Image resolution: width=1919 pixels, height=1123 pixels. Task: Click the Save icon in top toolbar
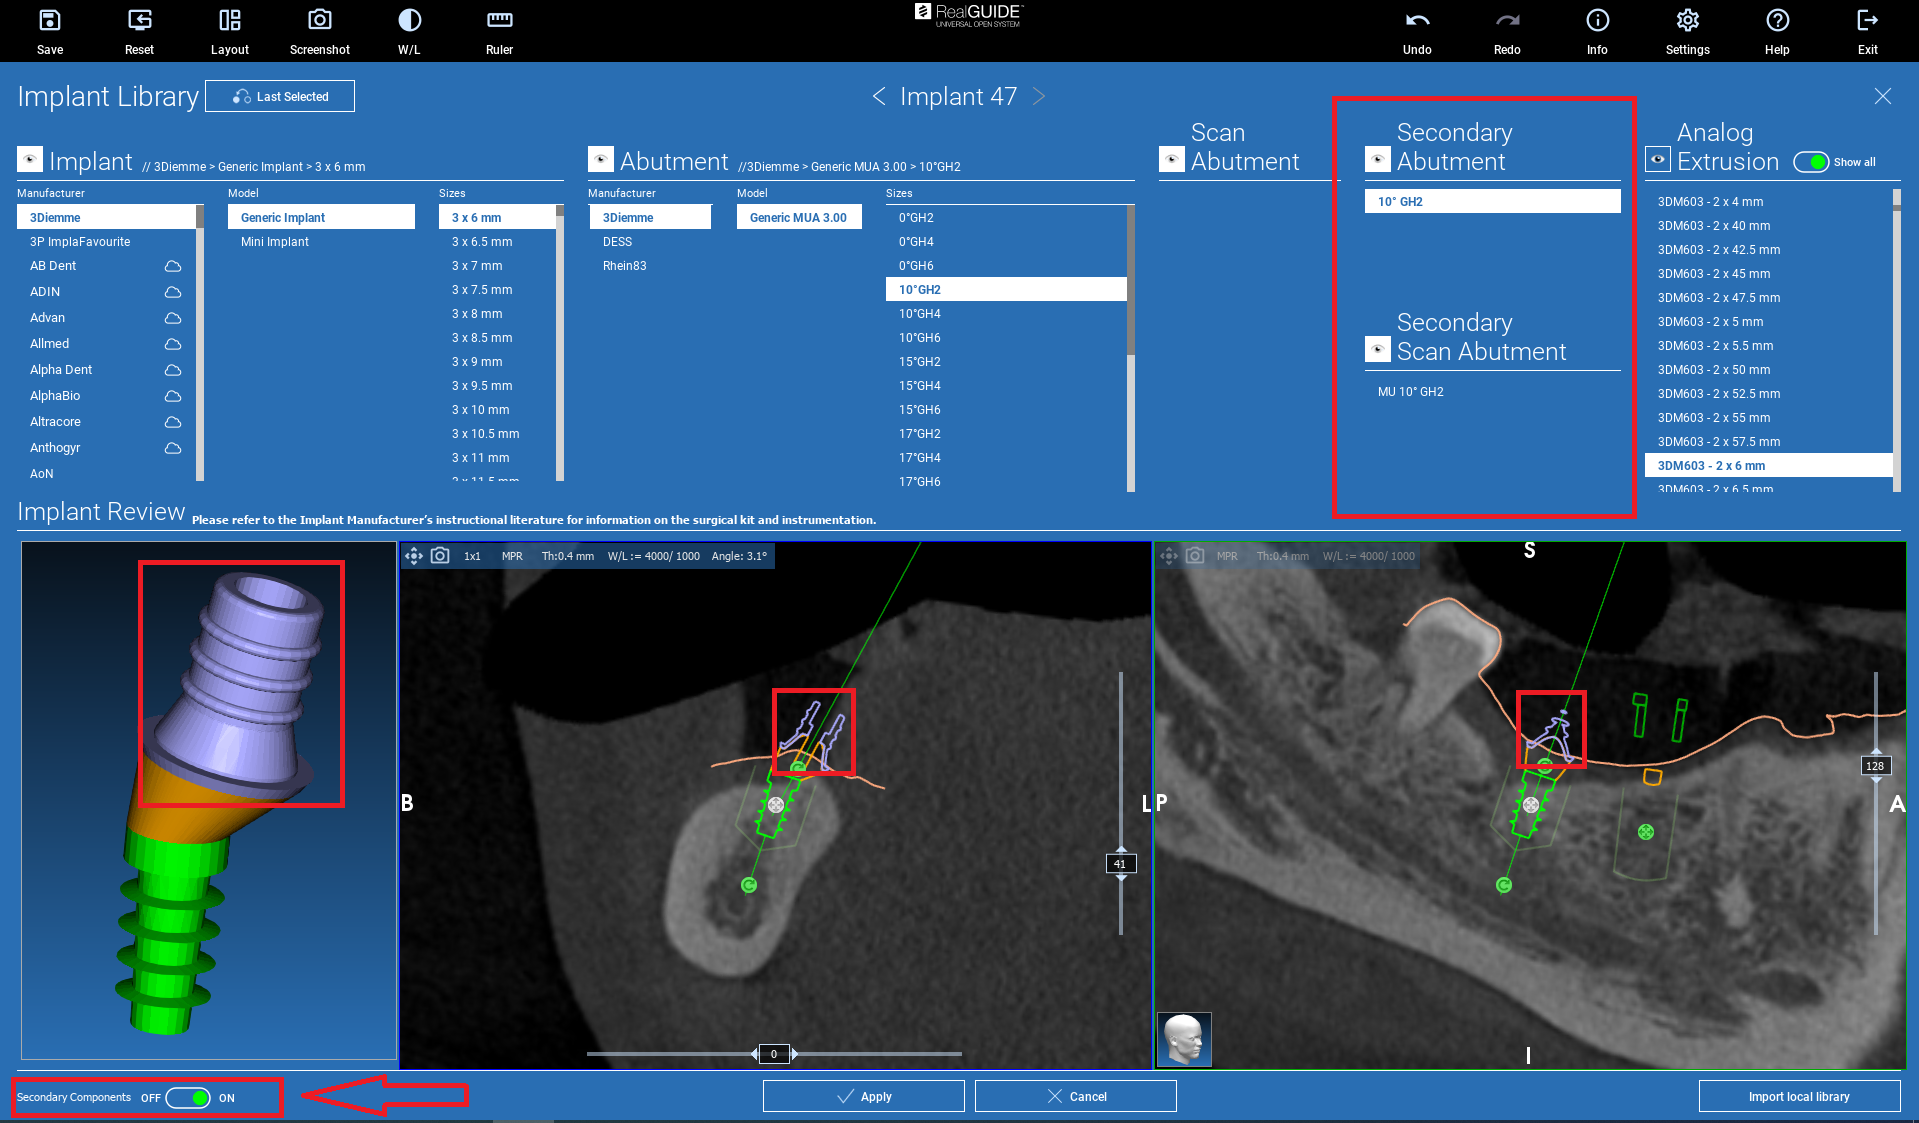point(49,21)
